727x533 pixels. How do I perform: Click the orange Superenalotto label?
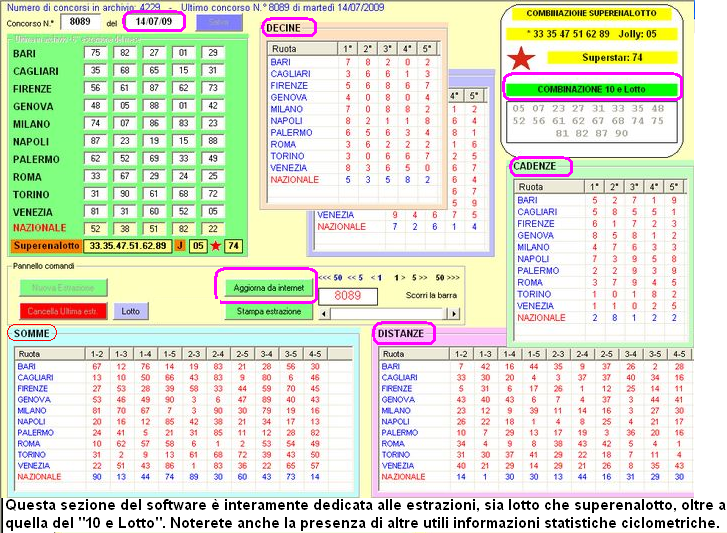46,246
